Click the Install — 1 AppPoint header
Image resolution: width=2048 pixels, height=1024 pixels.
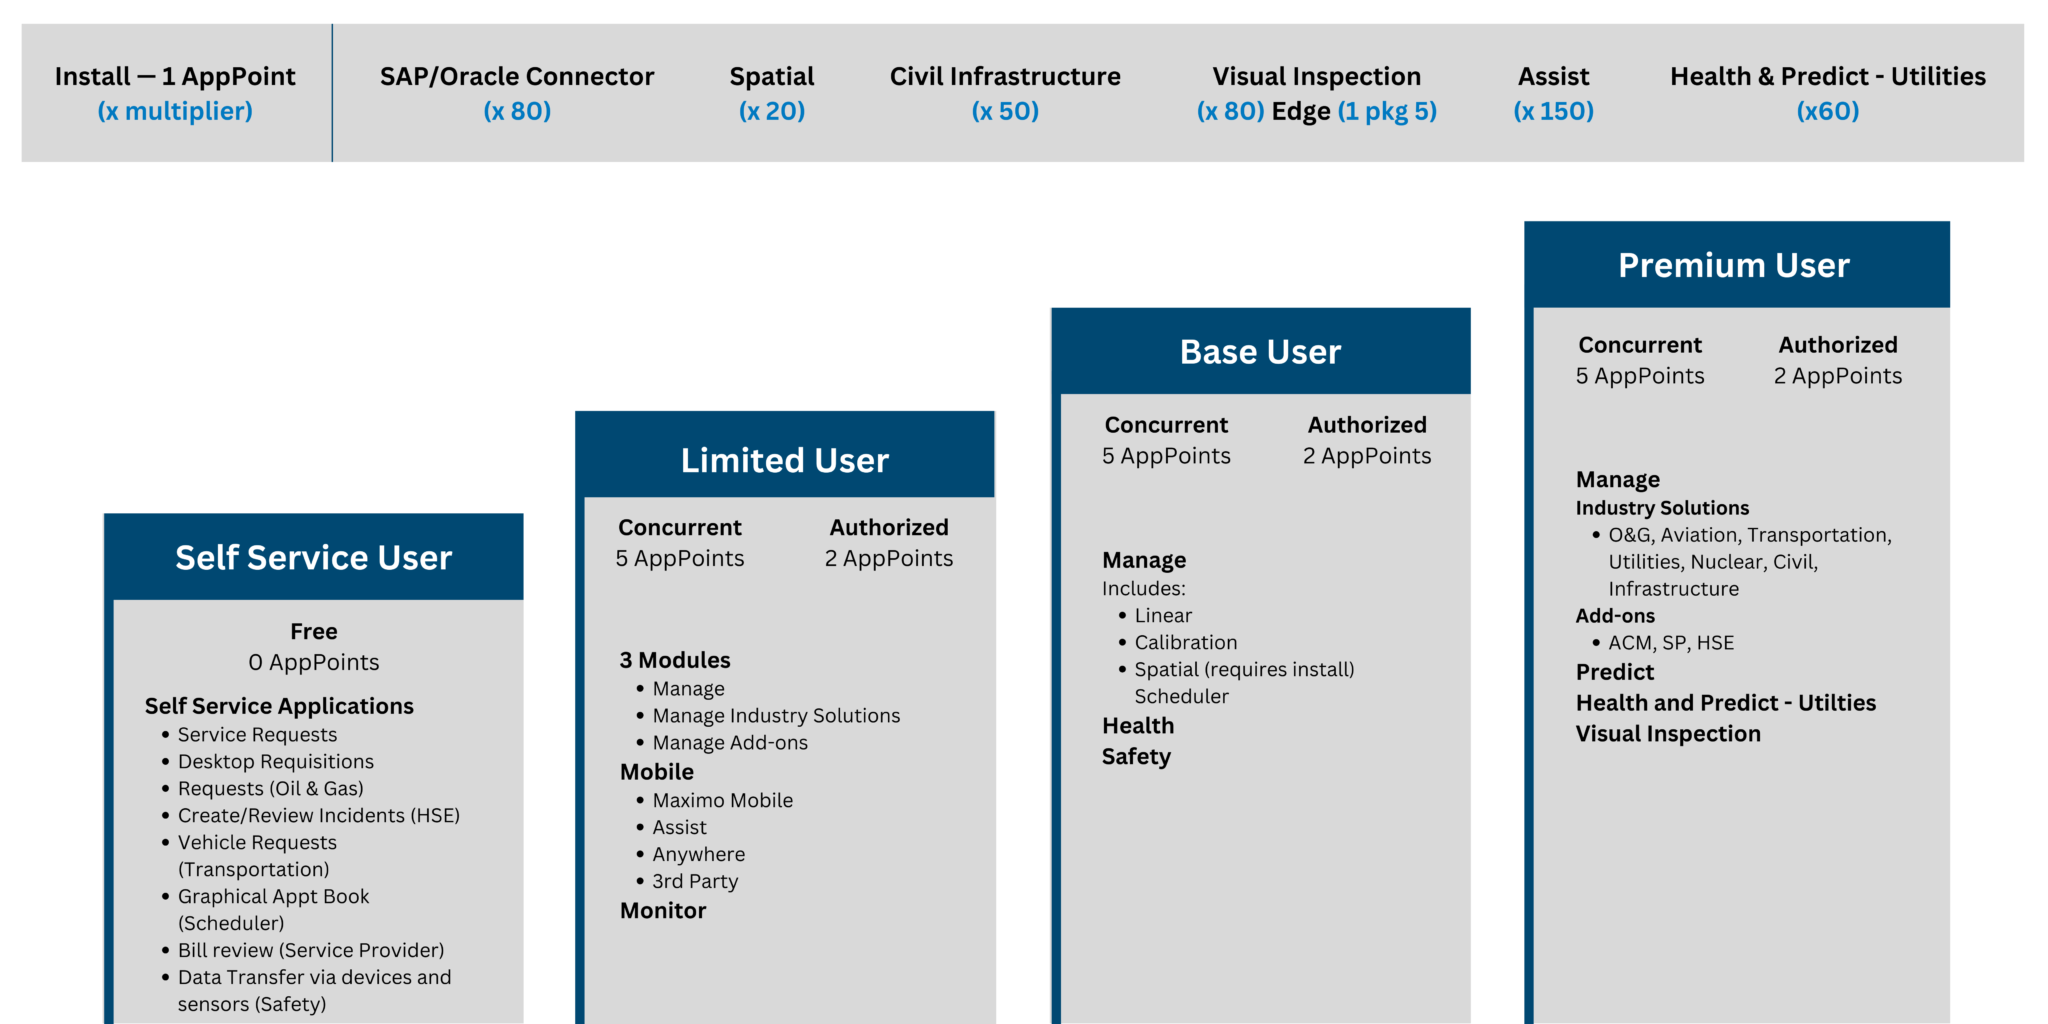coord(174,92)
